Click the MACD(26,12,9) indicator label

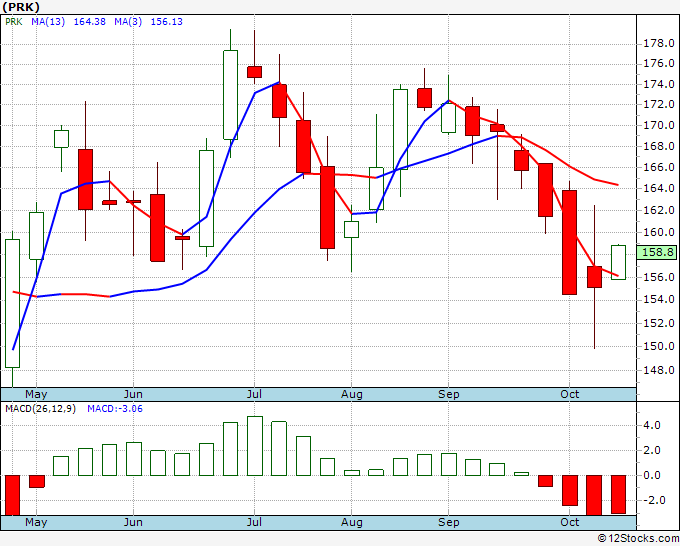coord(40,409)
